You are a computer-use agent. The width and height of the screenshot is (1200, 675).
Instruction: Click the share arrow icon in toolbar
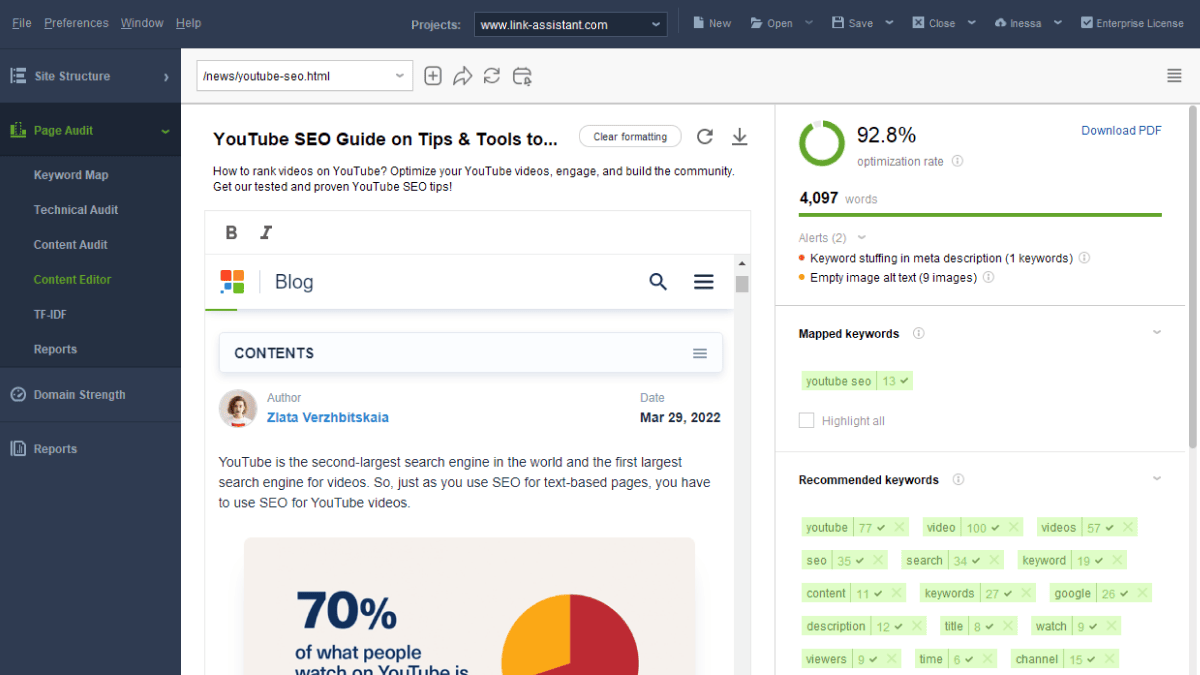pos(462,76)
